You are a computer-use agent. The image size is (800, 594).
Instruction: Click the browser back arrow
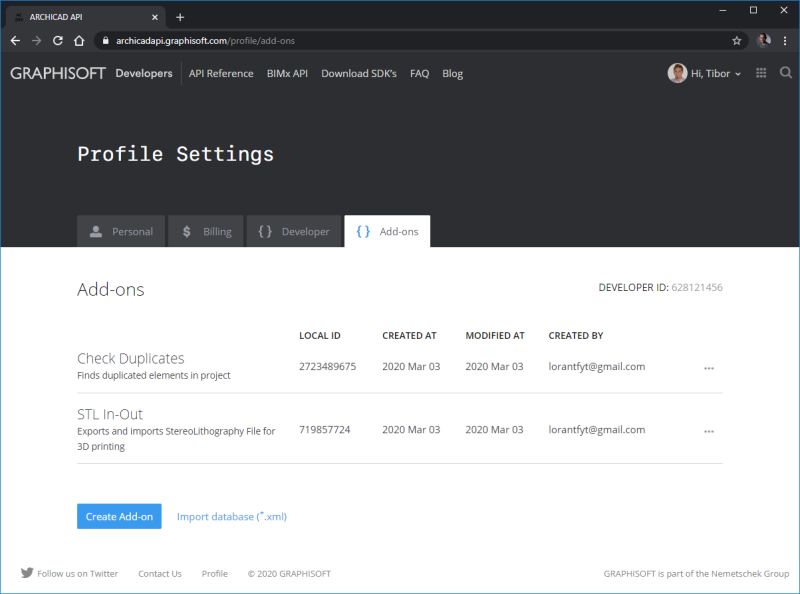pos(15,41)
